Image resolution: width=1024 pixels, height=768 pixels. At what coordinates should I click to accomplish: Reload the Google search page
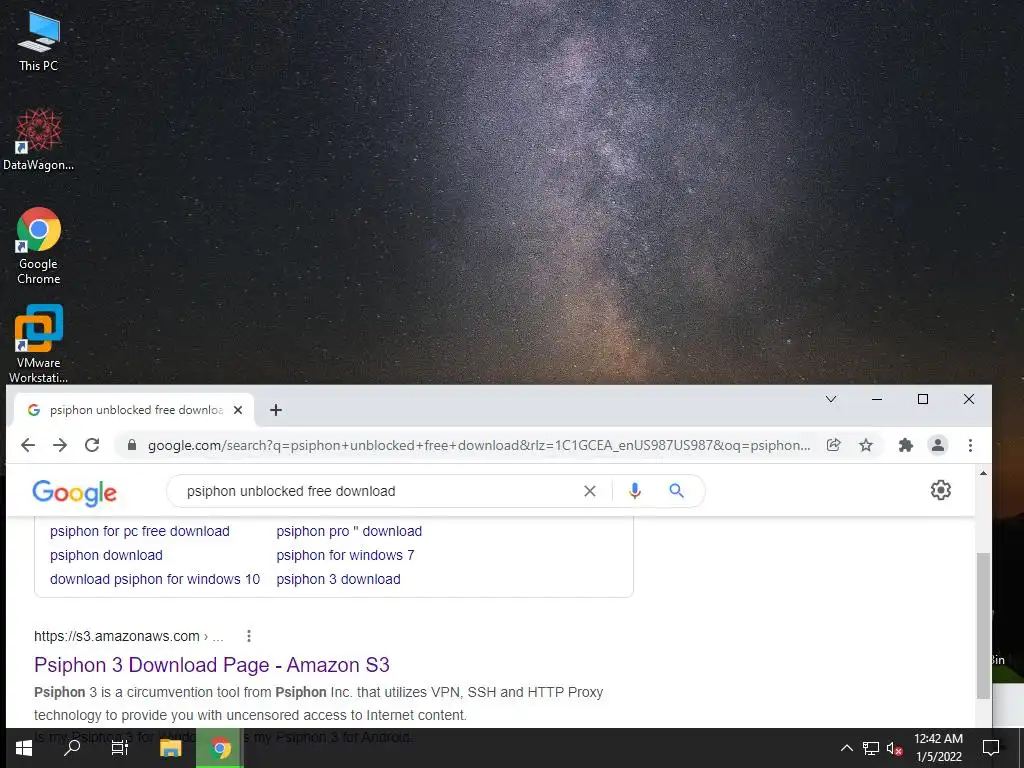pos(92,445)
